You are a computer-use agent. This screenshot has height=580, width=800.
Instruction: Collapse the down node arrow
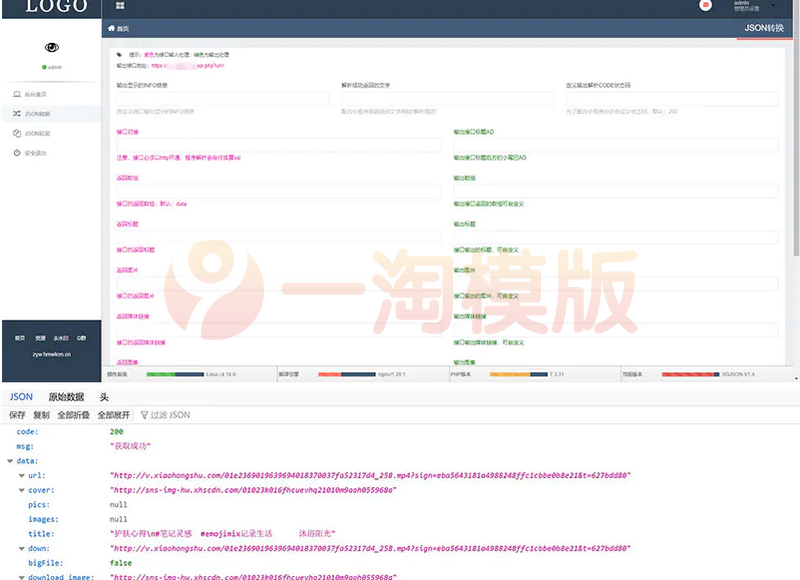tap(21, 549)
